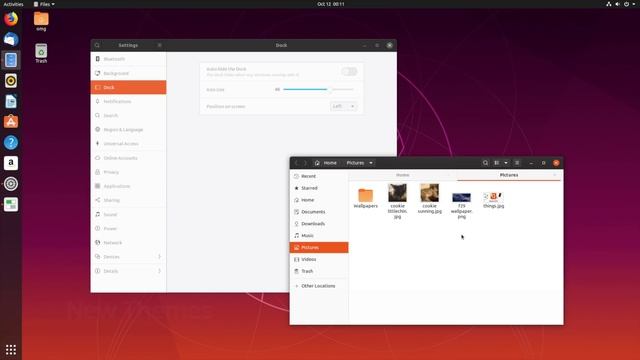The height and width of the screenshot is (360, 640).
Task: Select Power in the Settings sidebar
Action: click(128, 229)
